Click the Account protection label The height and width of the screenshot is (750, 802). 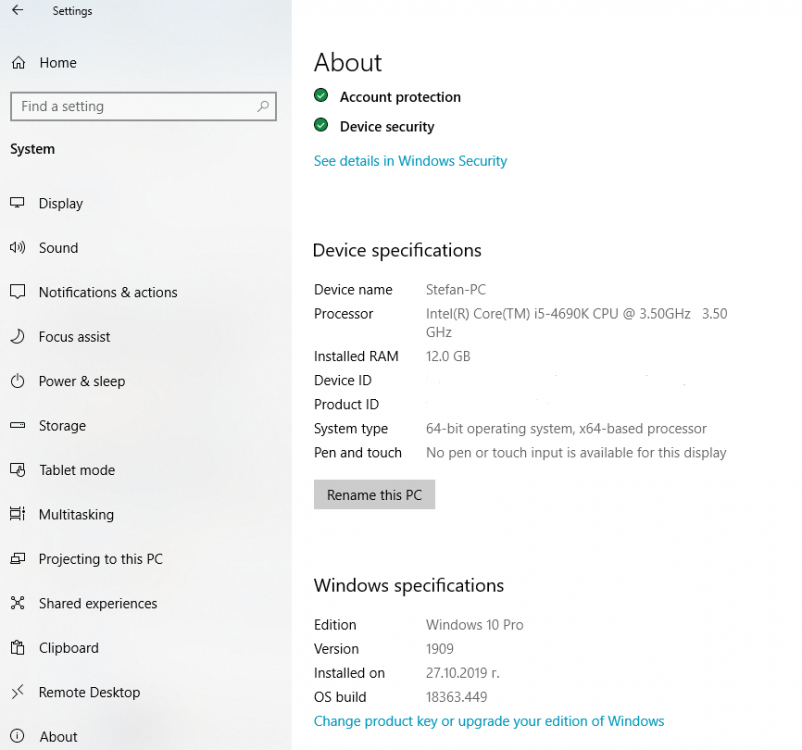pyautogui.click(x=400, y=97)
